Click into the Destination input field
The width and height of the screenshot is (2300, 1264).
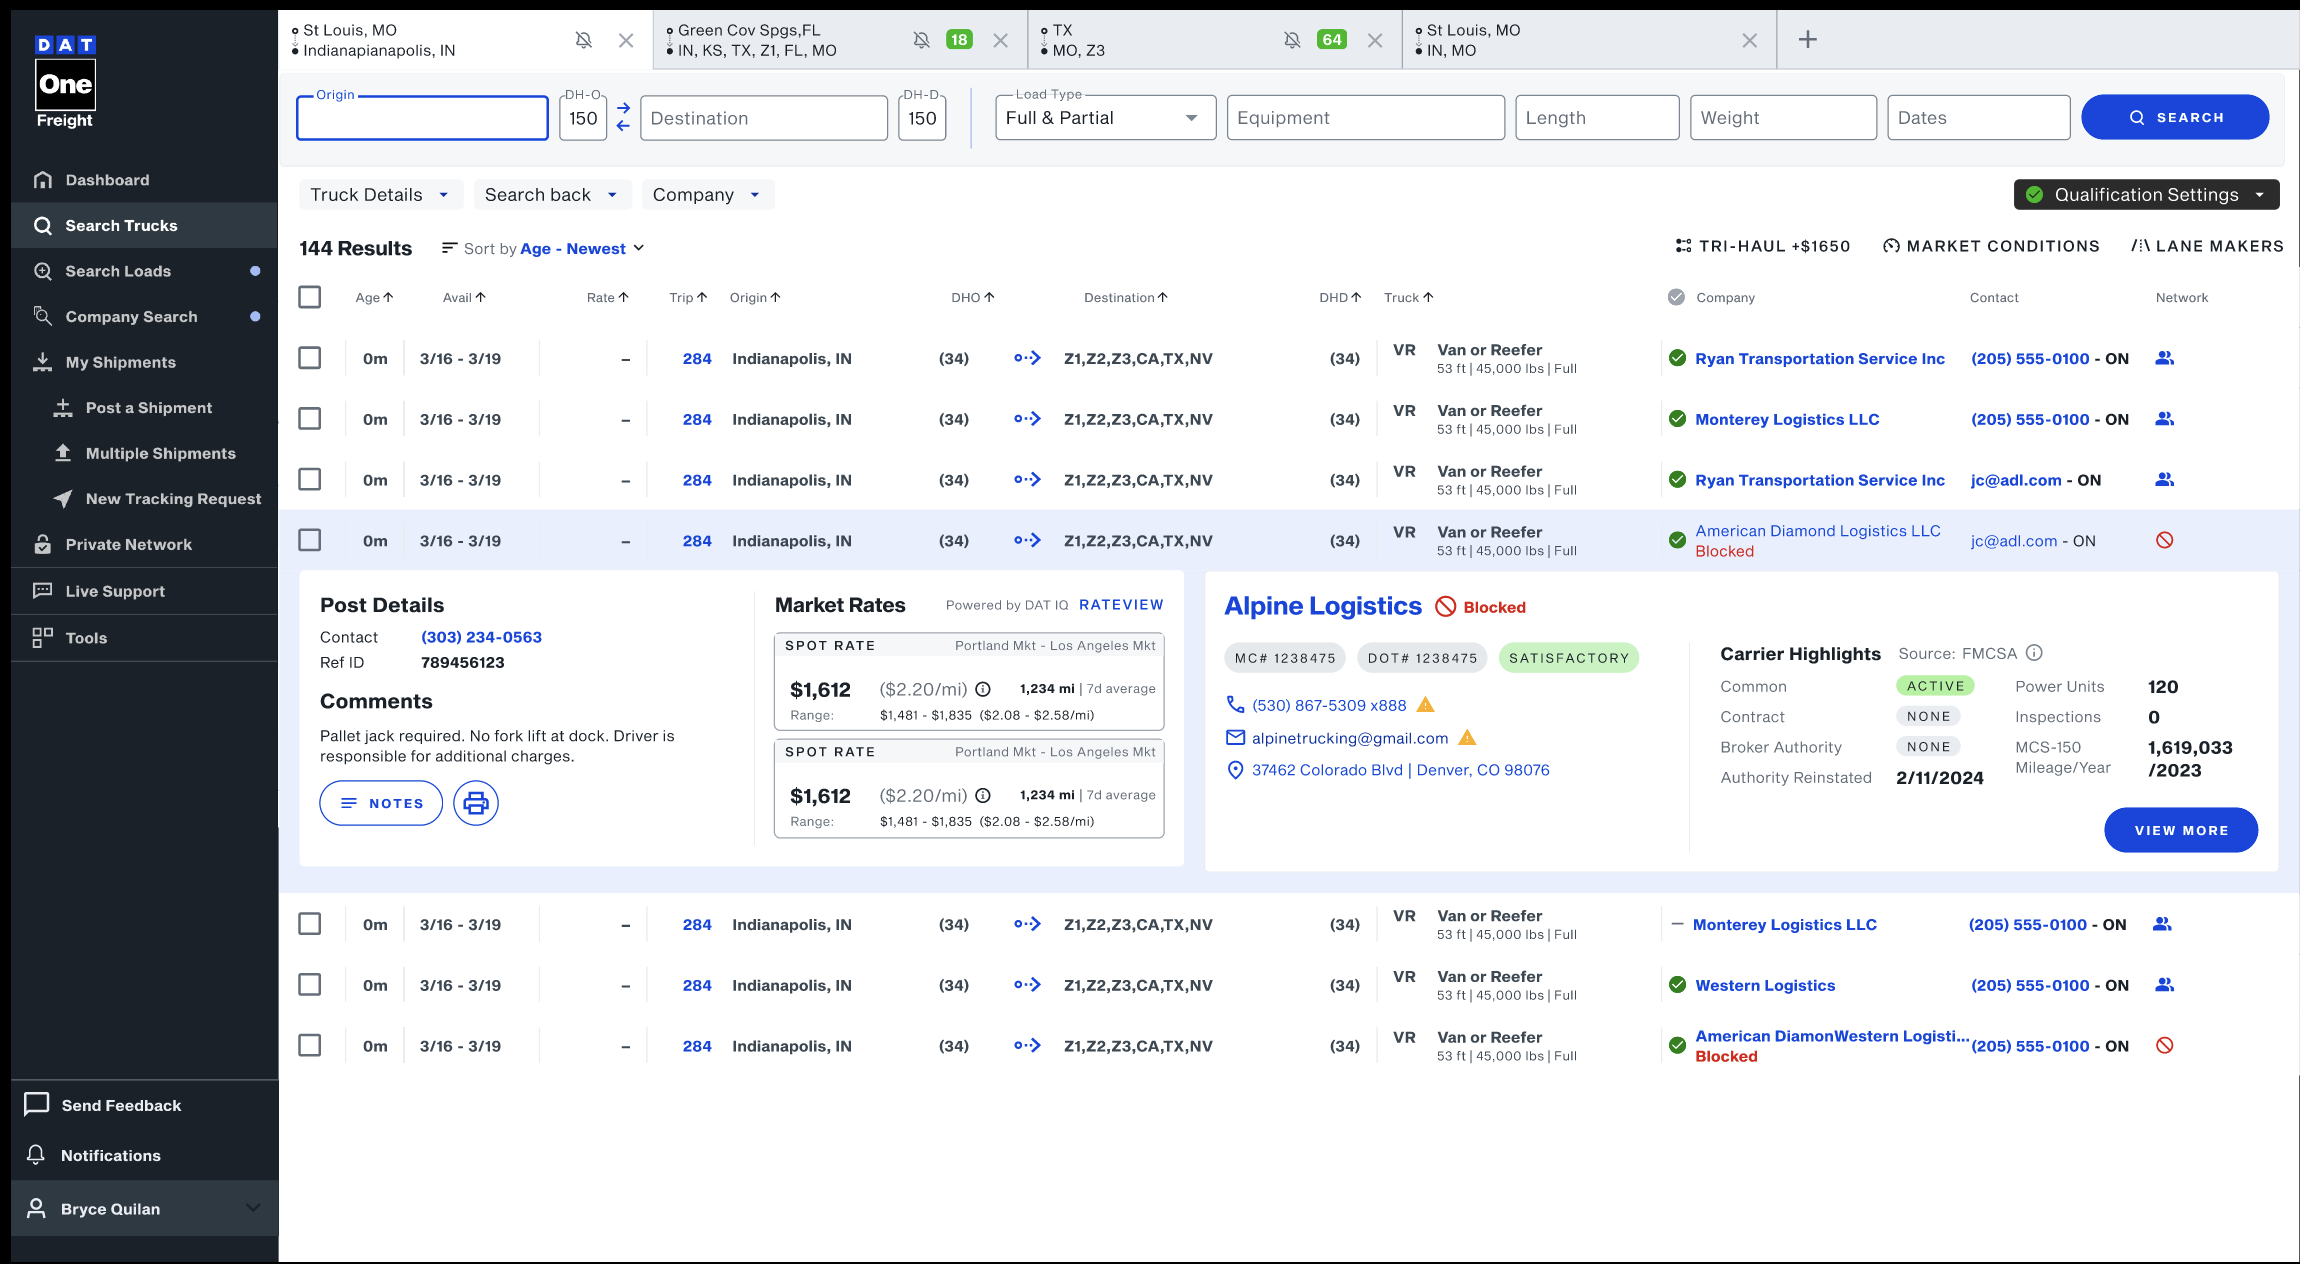(x=763, y=118)
